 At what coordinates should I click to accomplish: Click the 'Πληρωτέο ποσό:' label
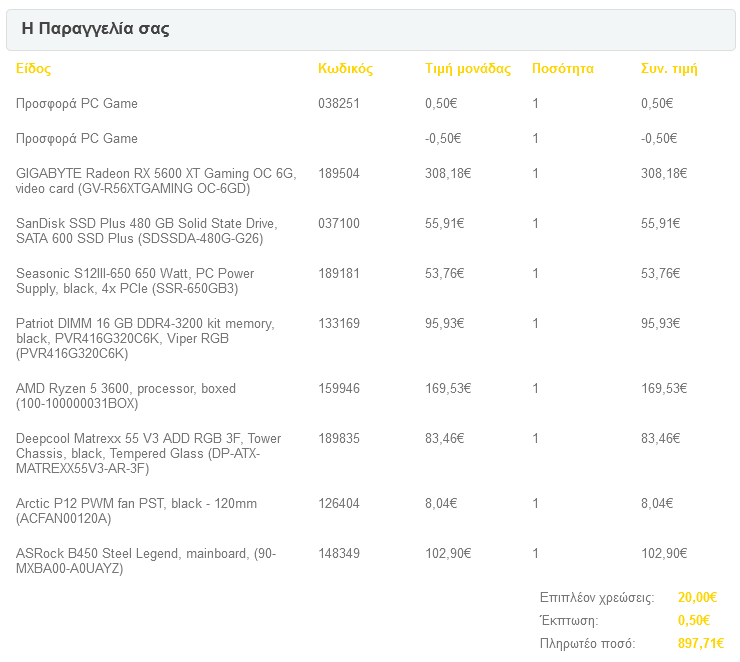pos(588,643)
